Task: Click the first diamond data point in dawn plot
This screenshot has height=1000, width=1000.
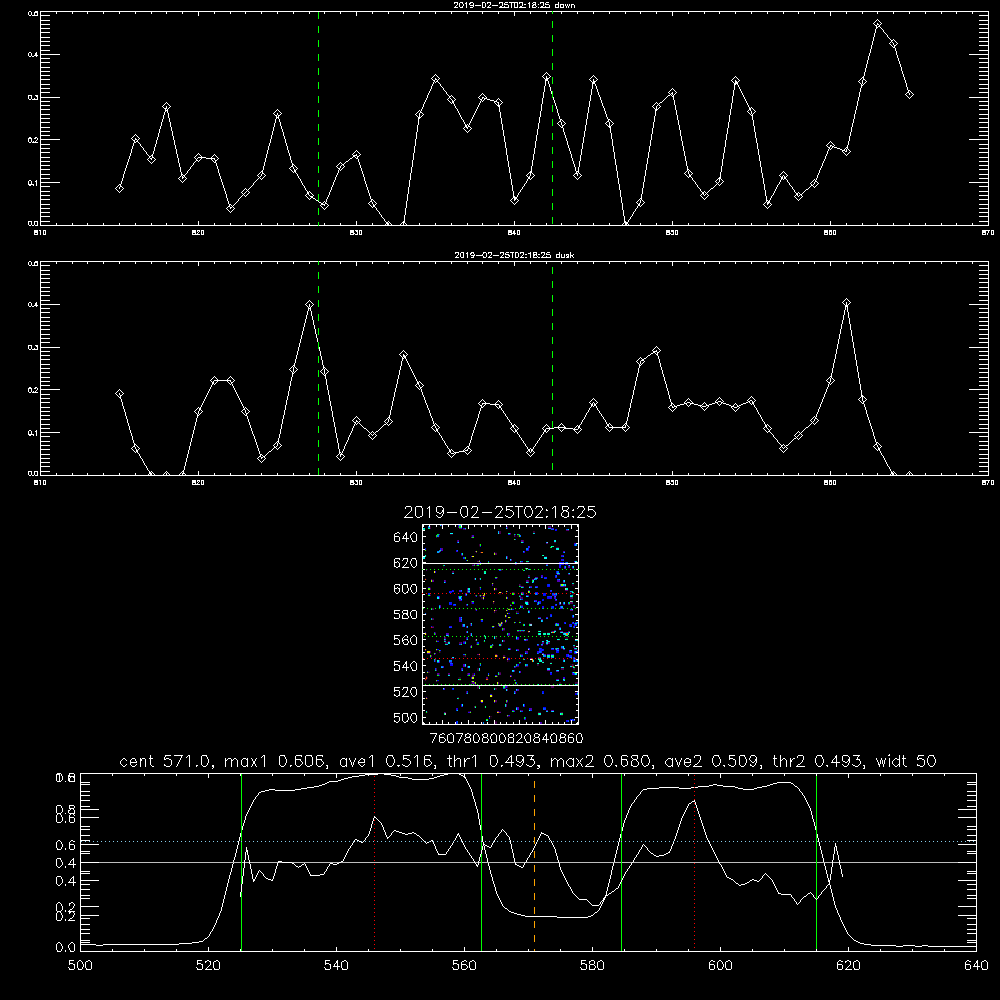Action: 119,189
